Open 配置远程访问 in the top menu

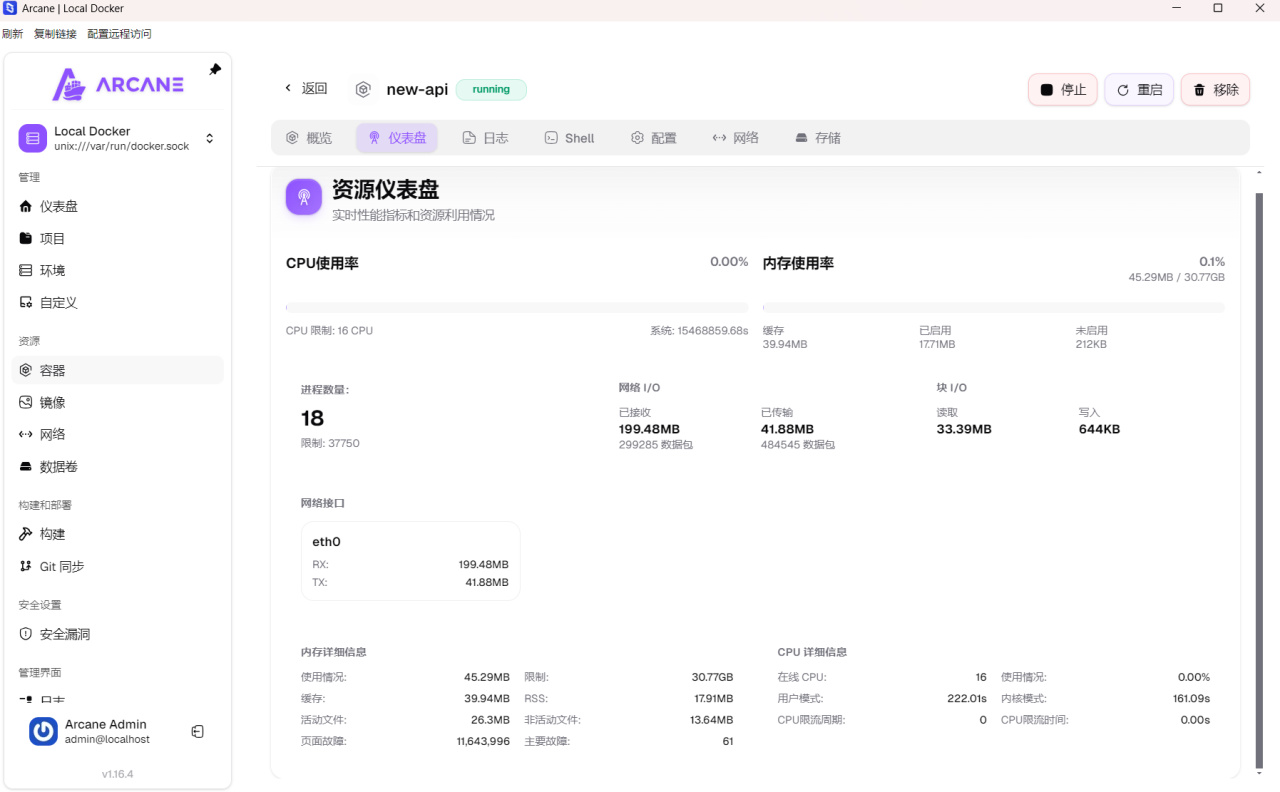(x=119, y=34)
